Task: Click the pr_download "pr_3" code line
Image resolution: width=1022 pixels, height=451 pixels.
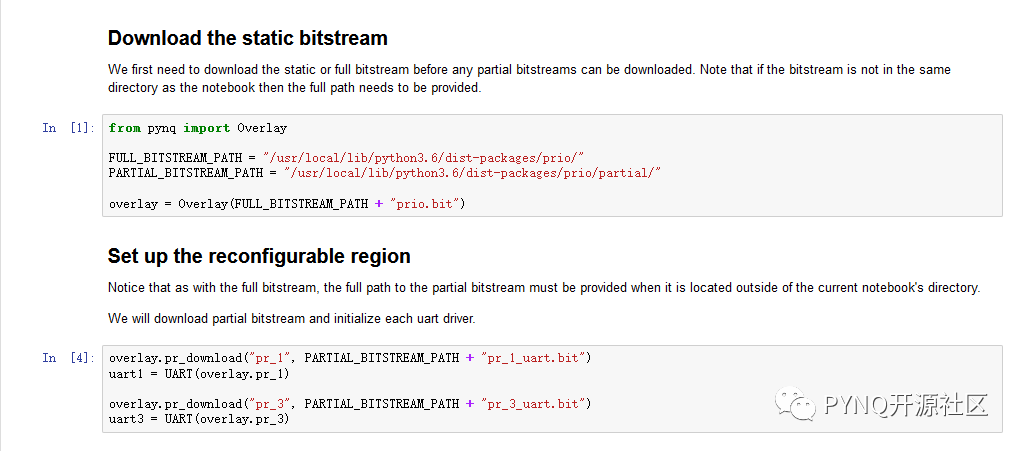Action: point(350,404)
